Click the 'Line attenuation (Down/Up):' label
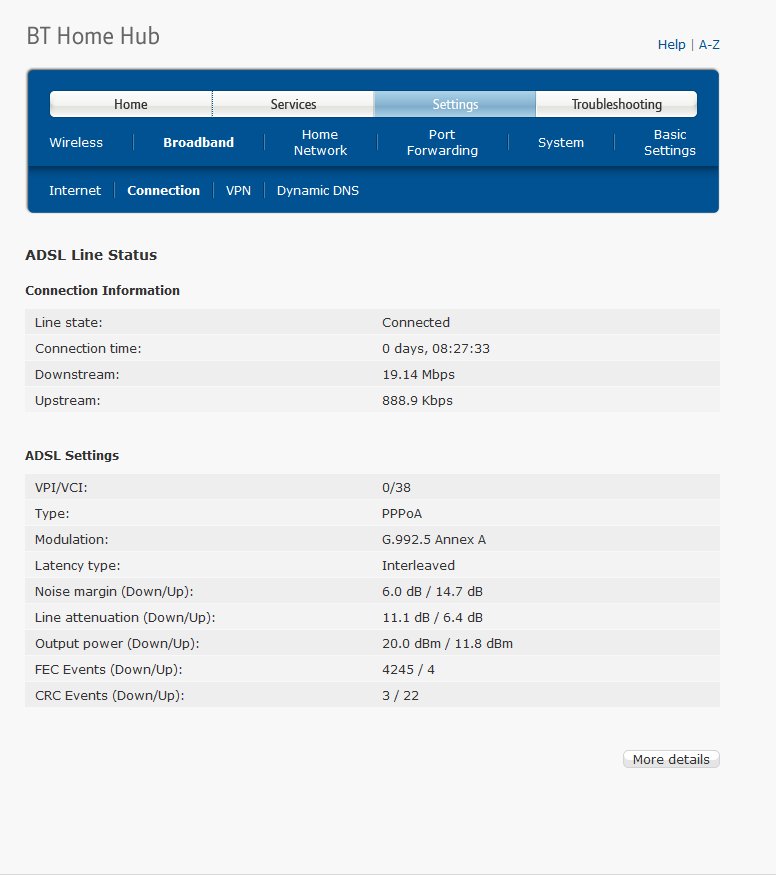Screen dimensions: 776x884 [x=125, y=617]
